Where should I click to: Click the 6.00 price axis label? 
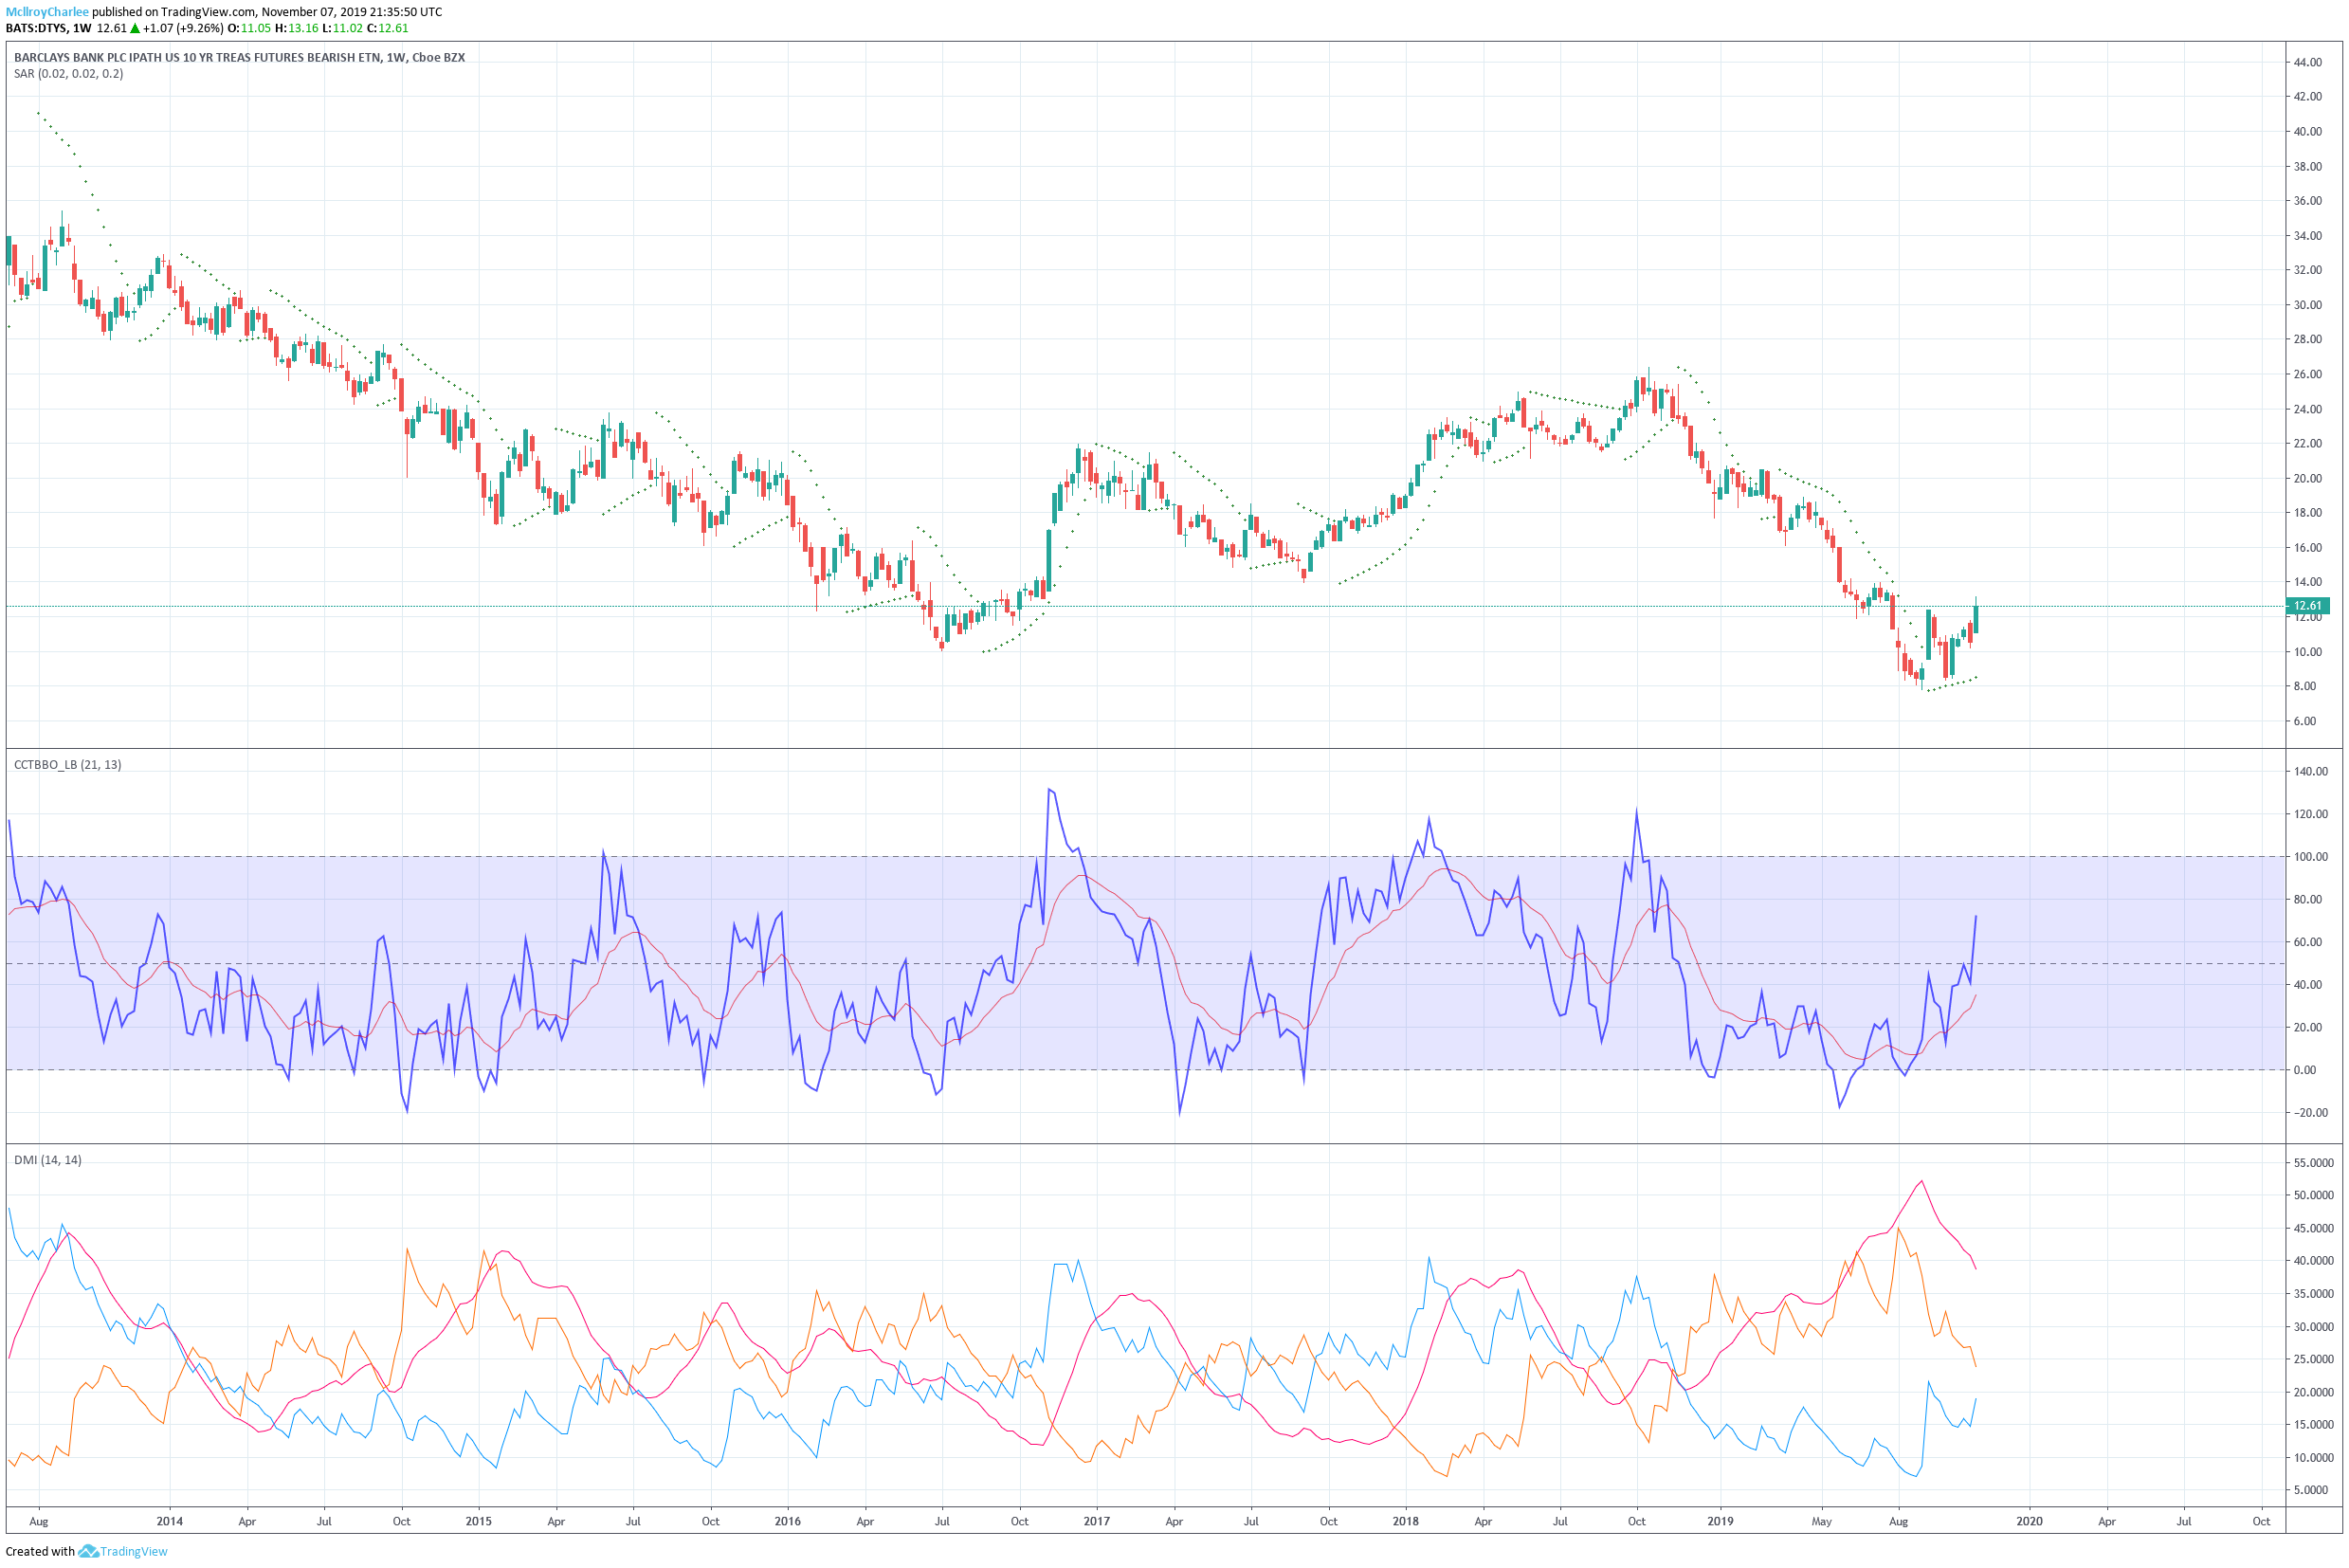tap(2305, 721)
